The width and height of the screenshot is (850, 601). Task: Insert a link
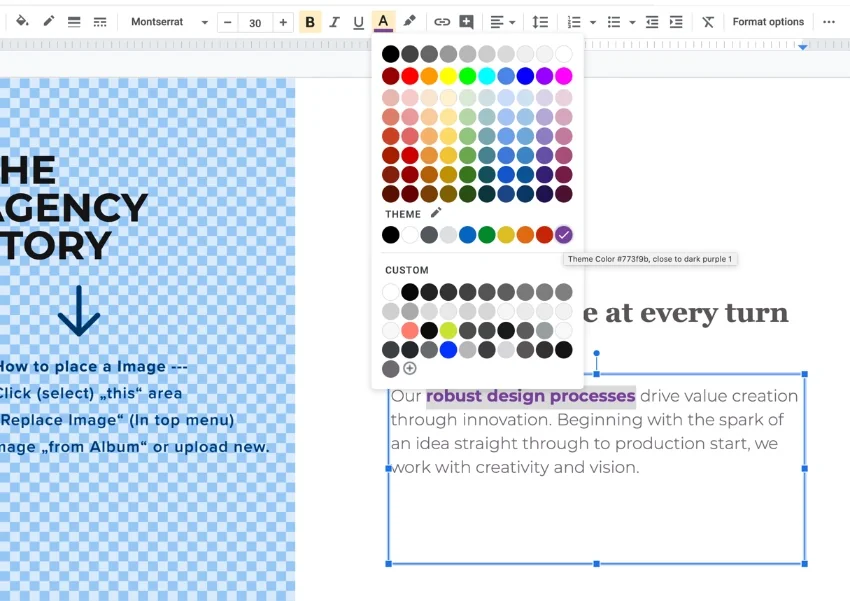tap(442, 21)
